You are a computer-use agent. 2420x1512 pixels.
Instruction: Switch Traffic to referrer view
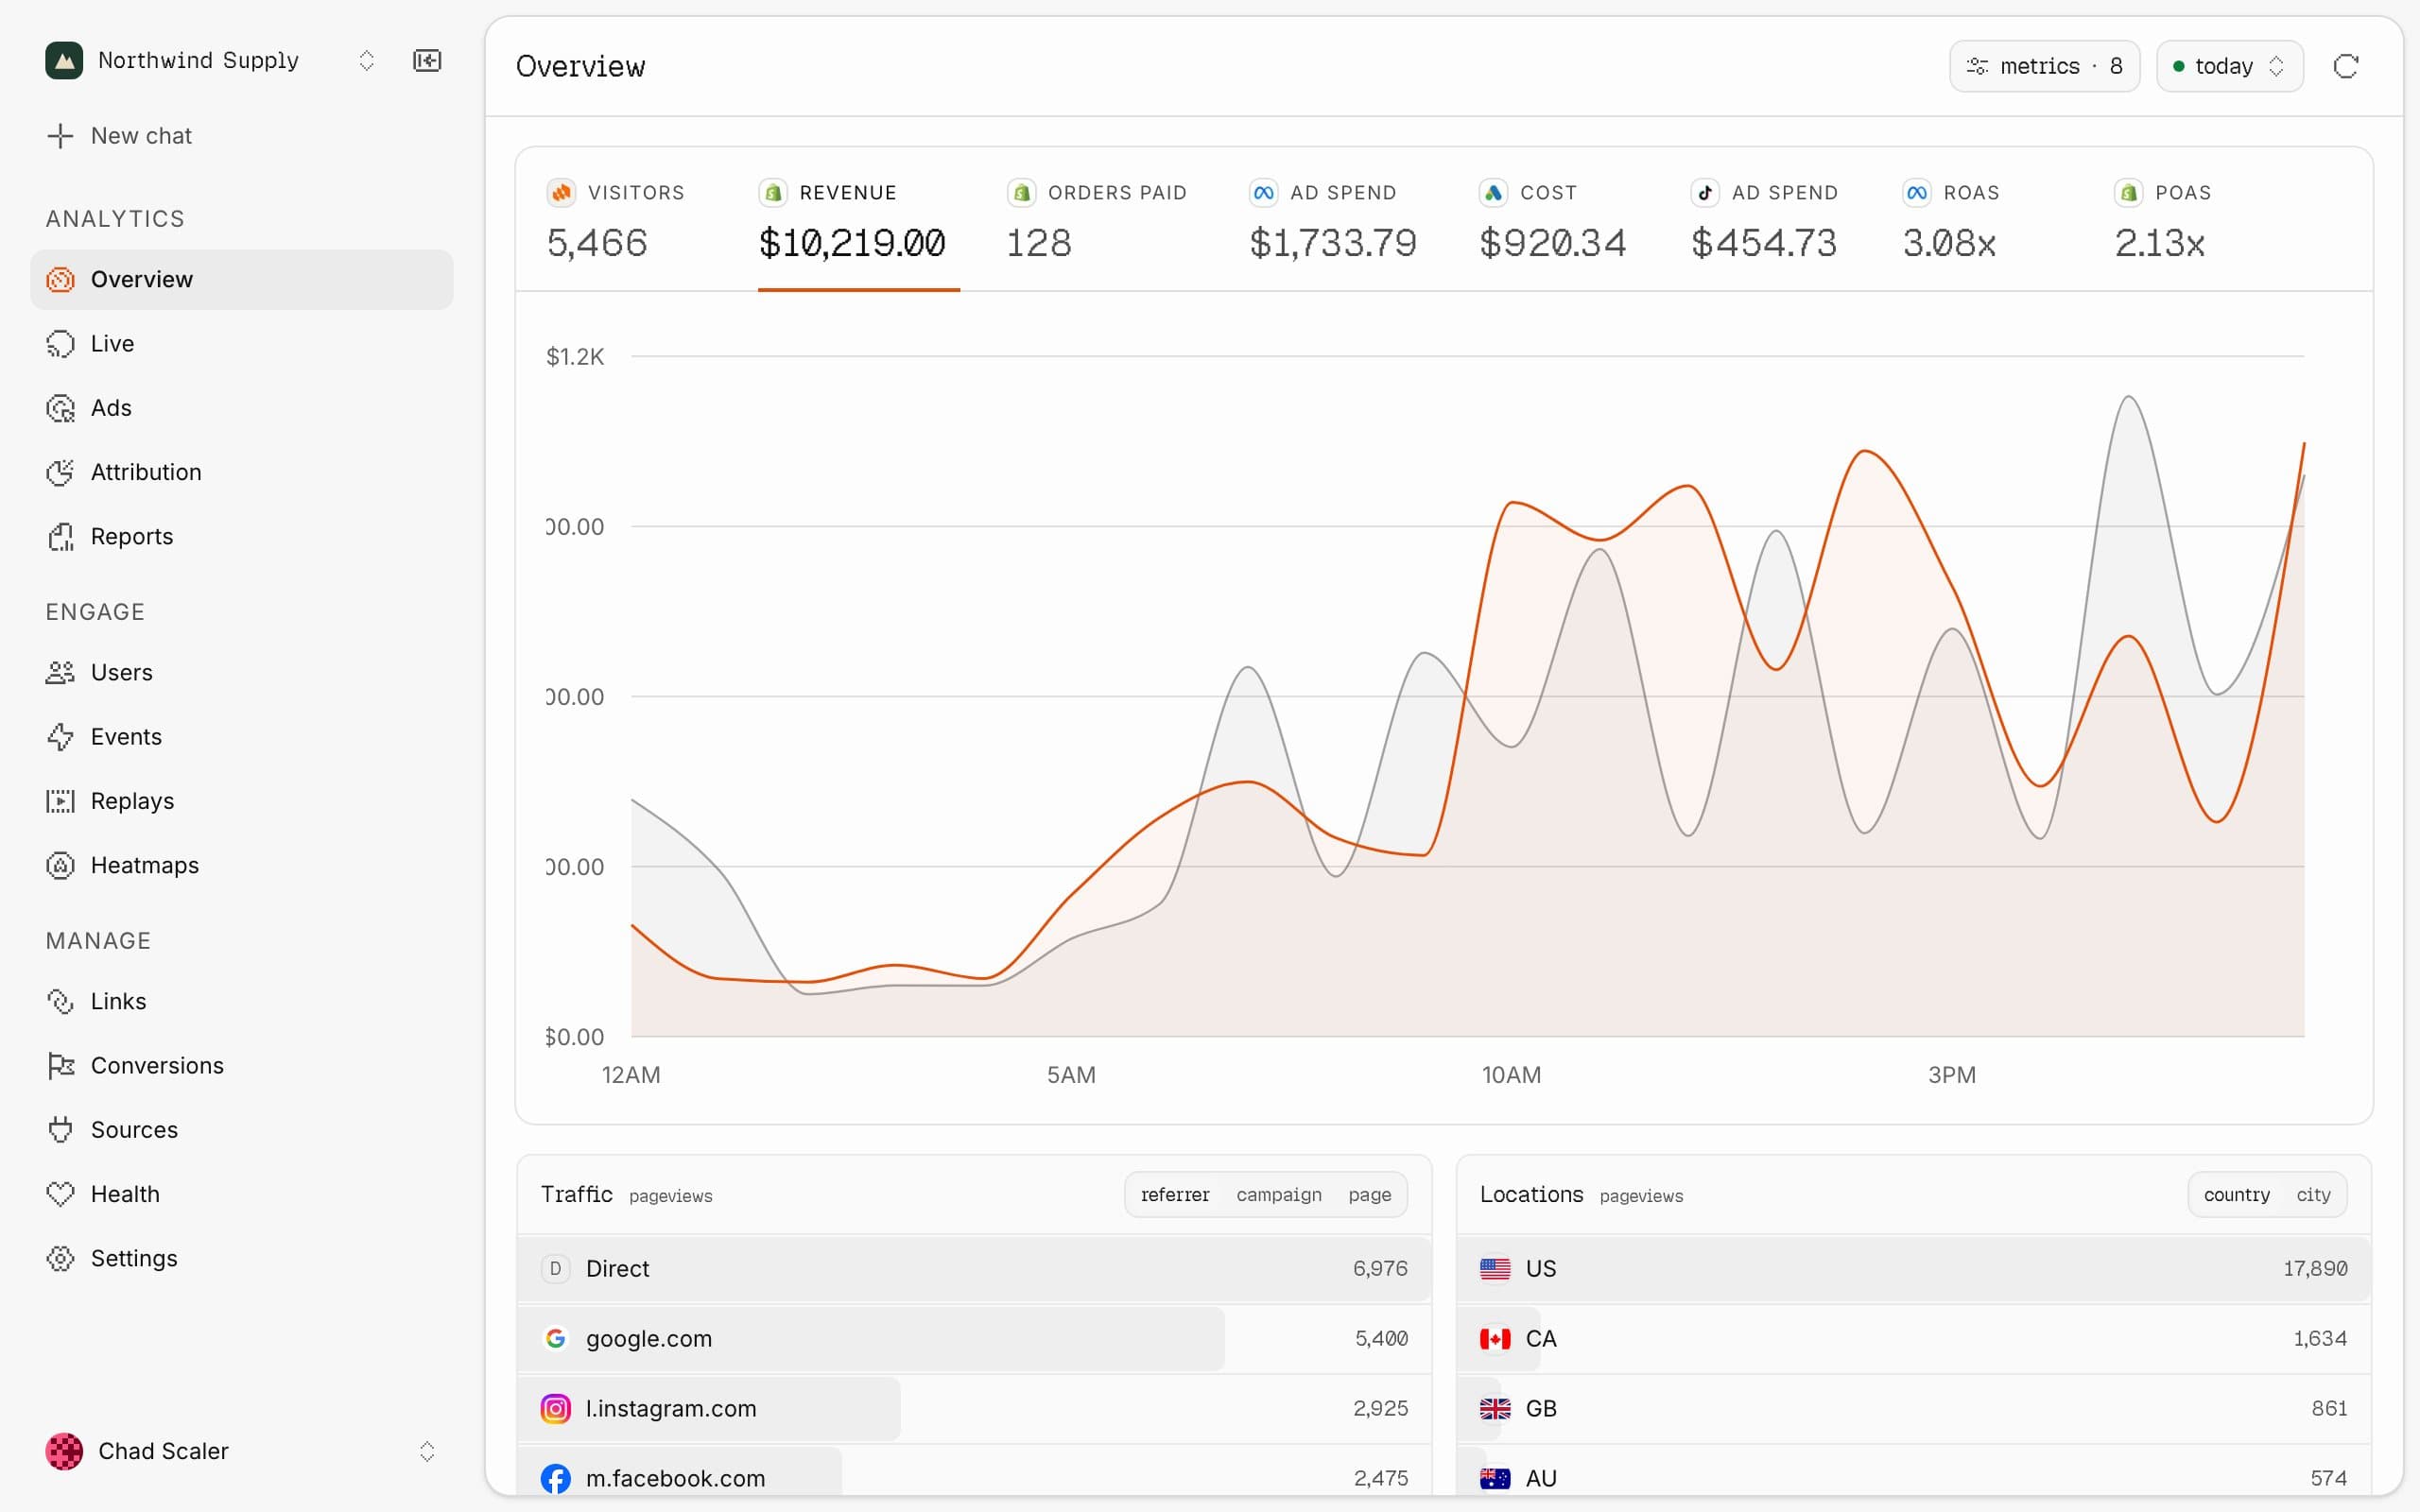[x=1175, y=1195]
